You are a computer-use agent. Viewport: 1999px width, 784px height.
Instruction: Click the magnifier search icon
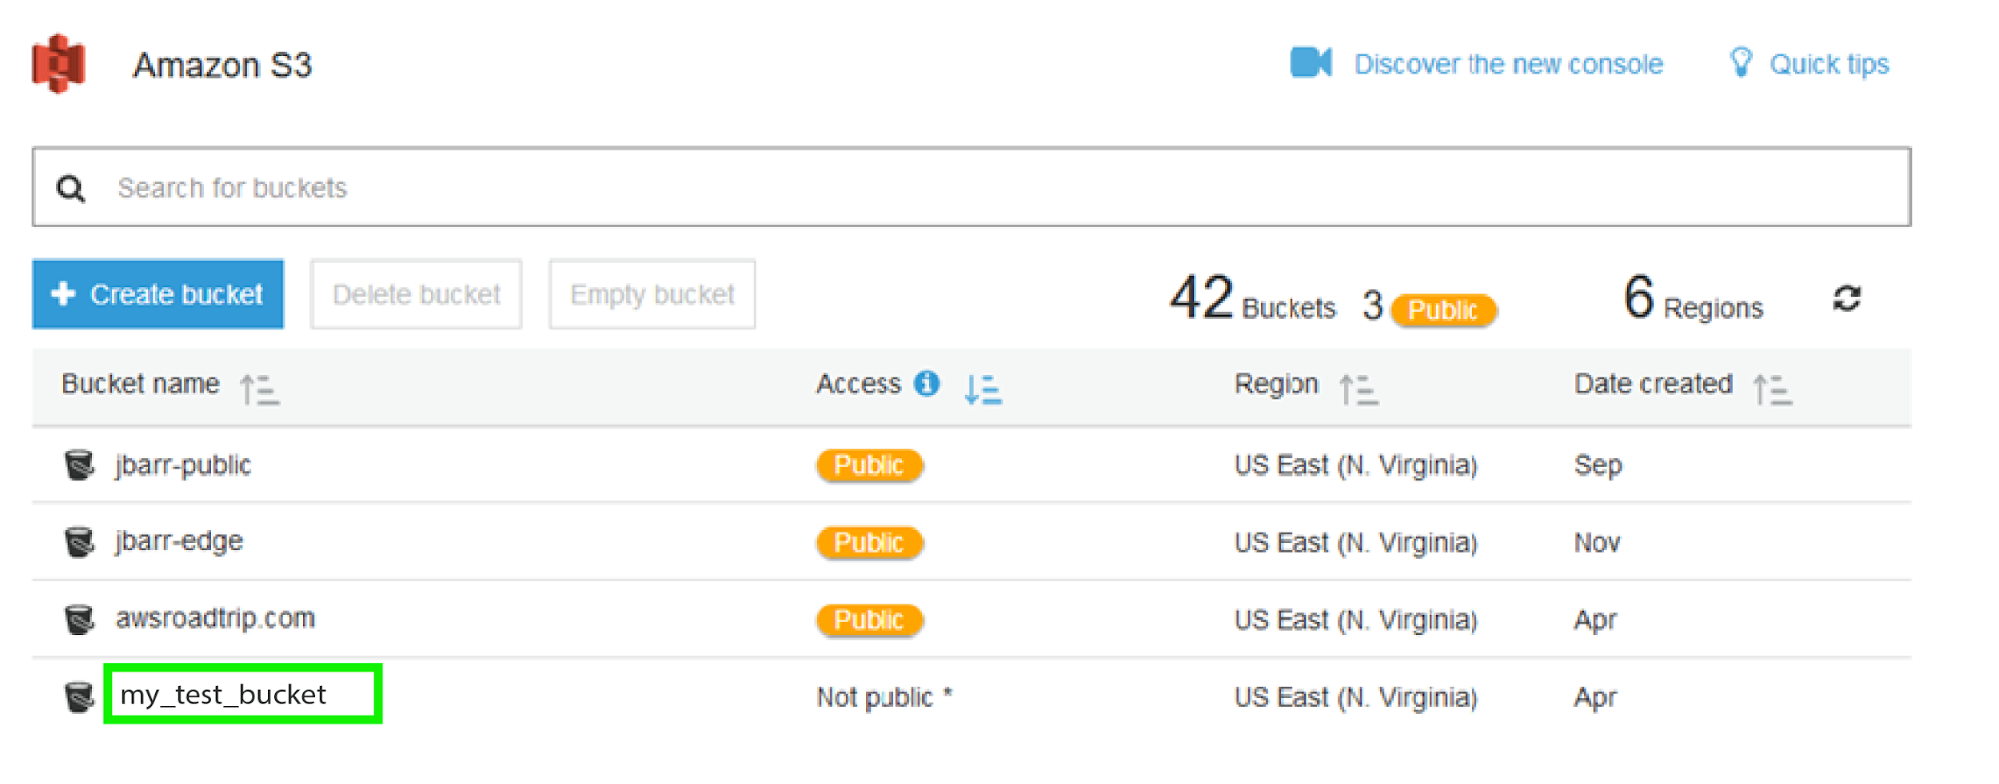click(x=71, y=188)
